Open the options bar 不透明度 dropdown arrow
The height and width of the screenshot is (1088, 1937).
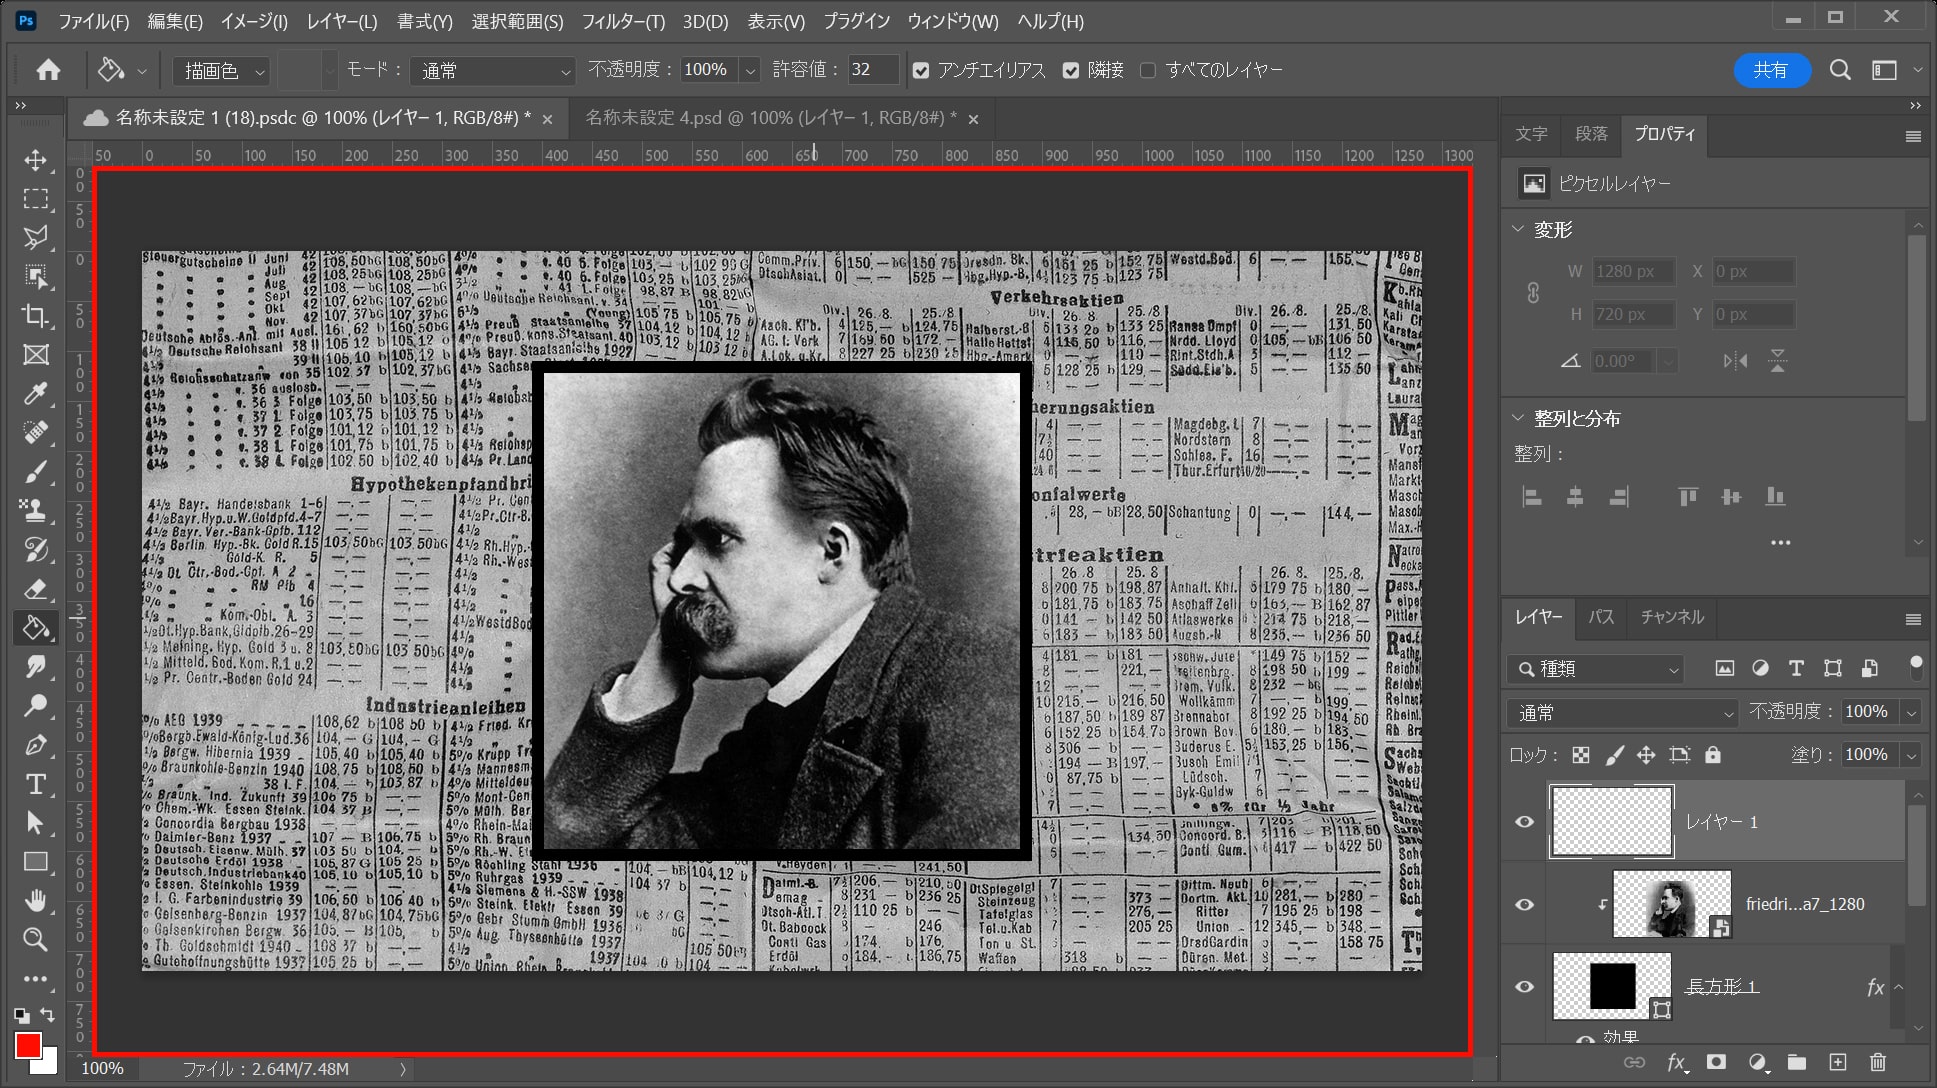(x=750, y=71)
